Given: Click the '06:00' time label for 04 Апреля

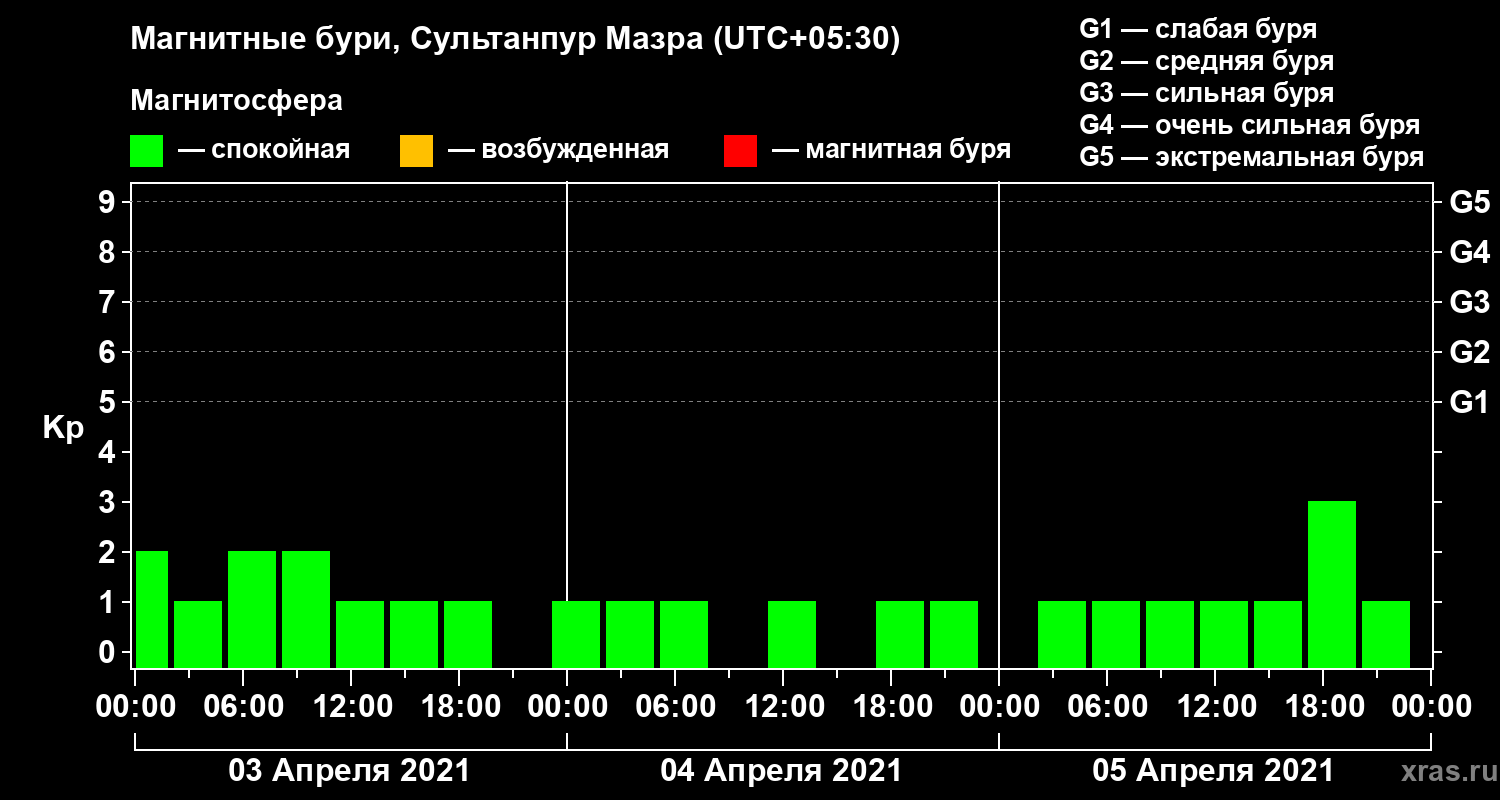Looking at the screenshot, I should pos(675,706).
